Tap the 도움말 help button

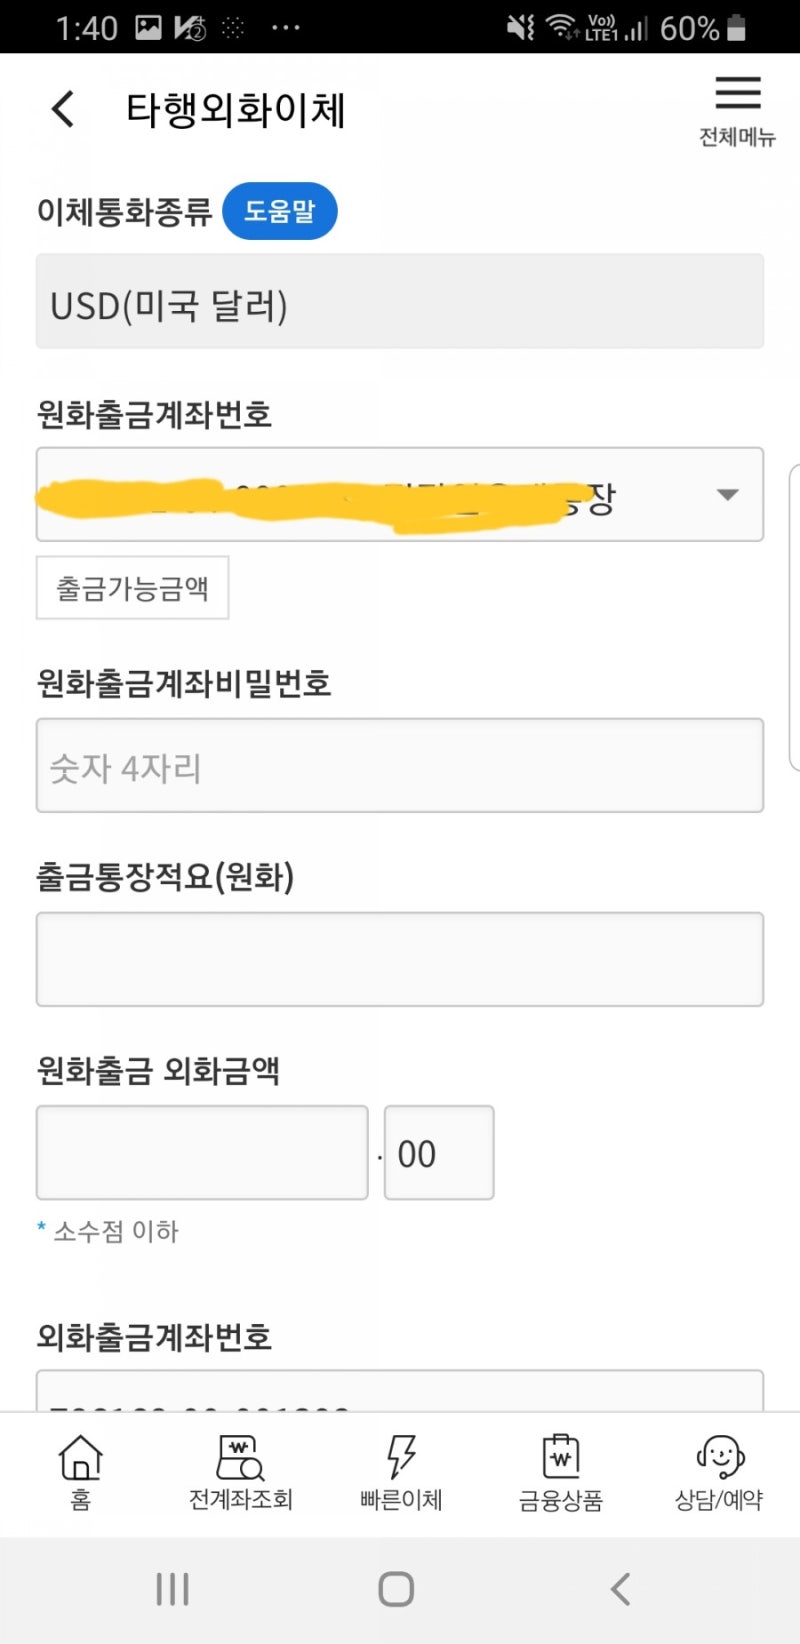[x=279, y=211]
